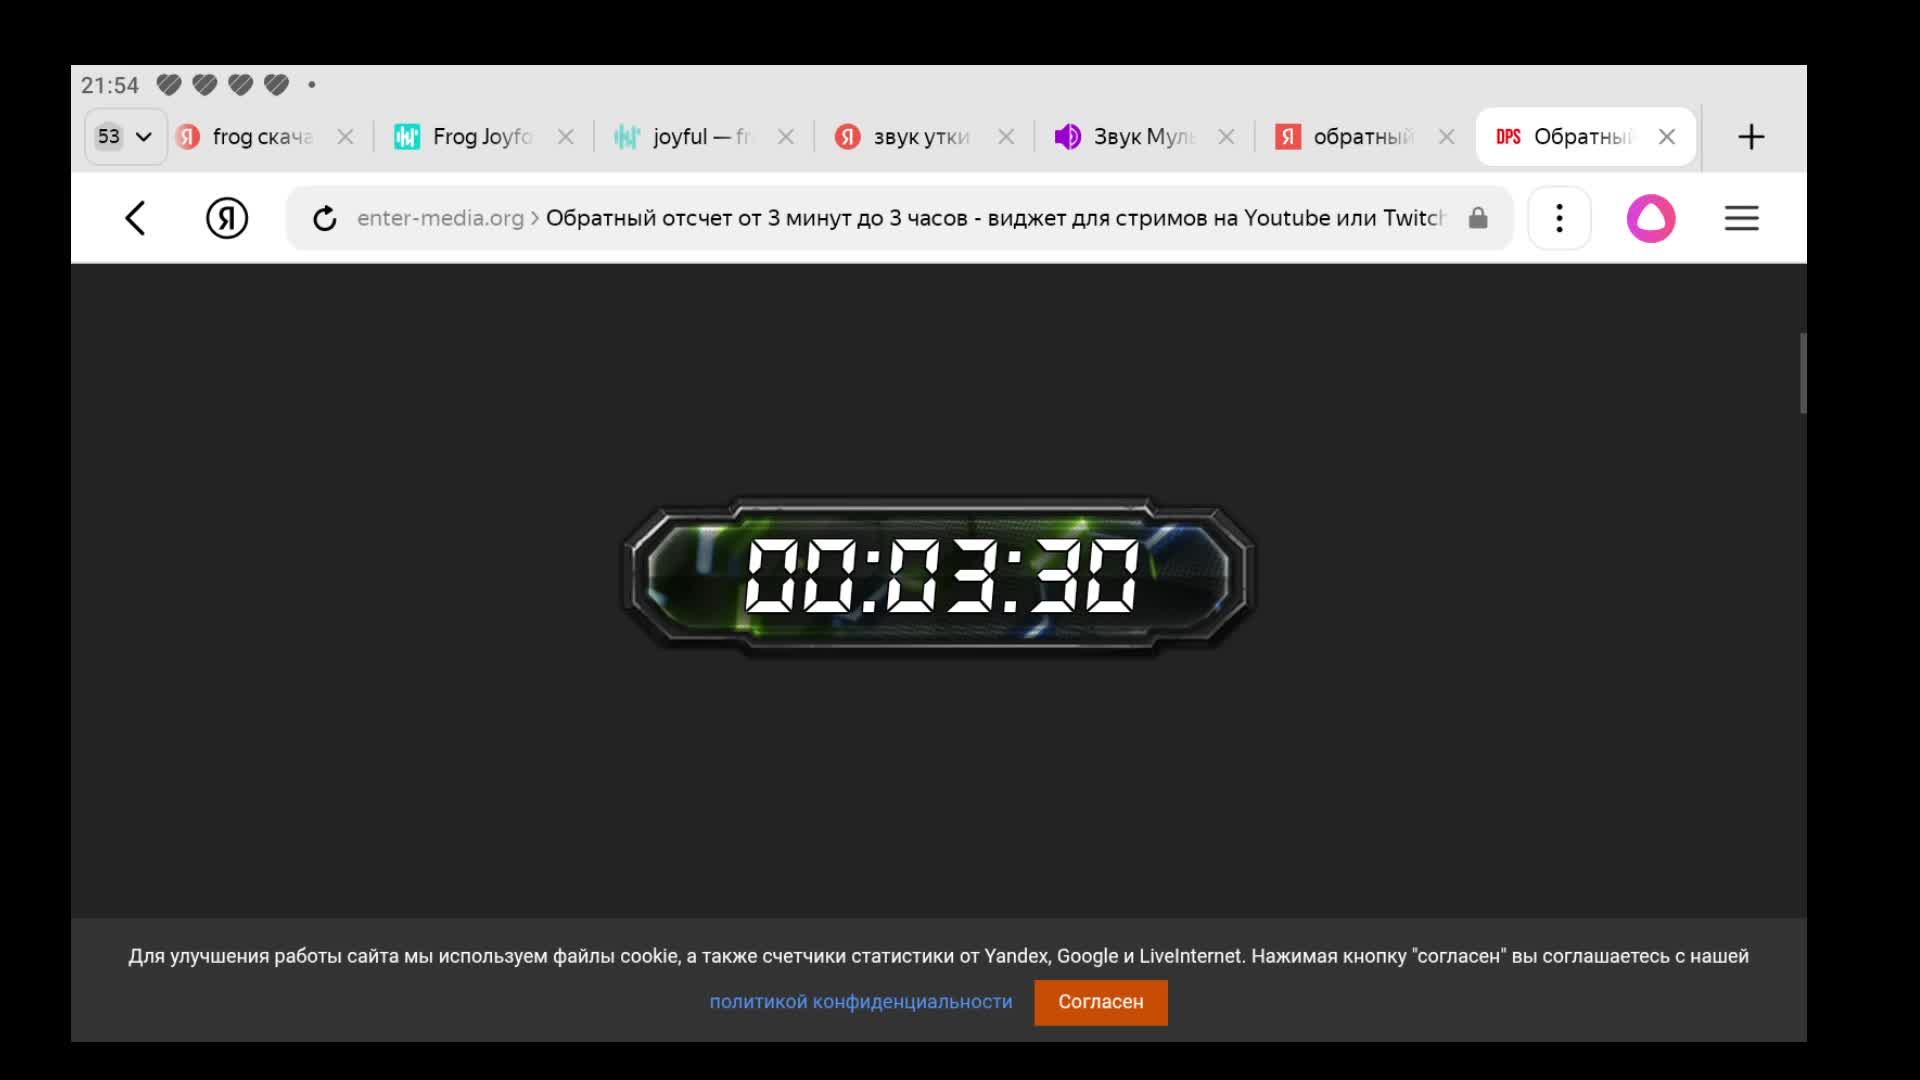The width and height of the screenshot is (1920, 1080).
Task: Open the 'политикой конфиденциальности' link
Action: [860, 1002]
